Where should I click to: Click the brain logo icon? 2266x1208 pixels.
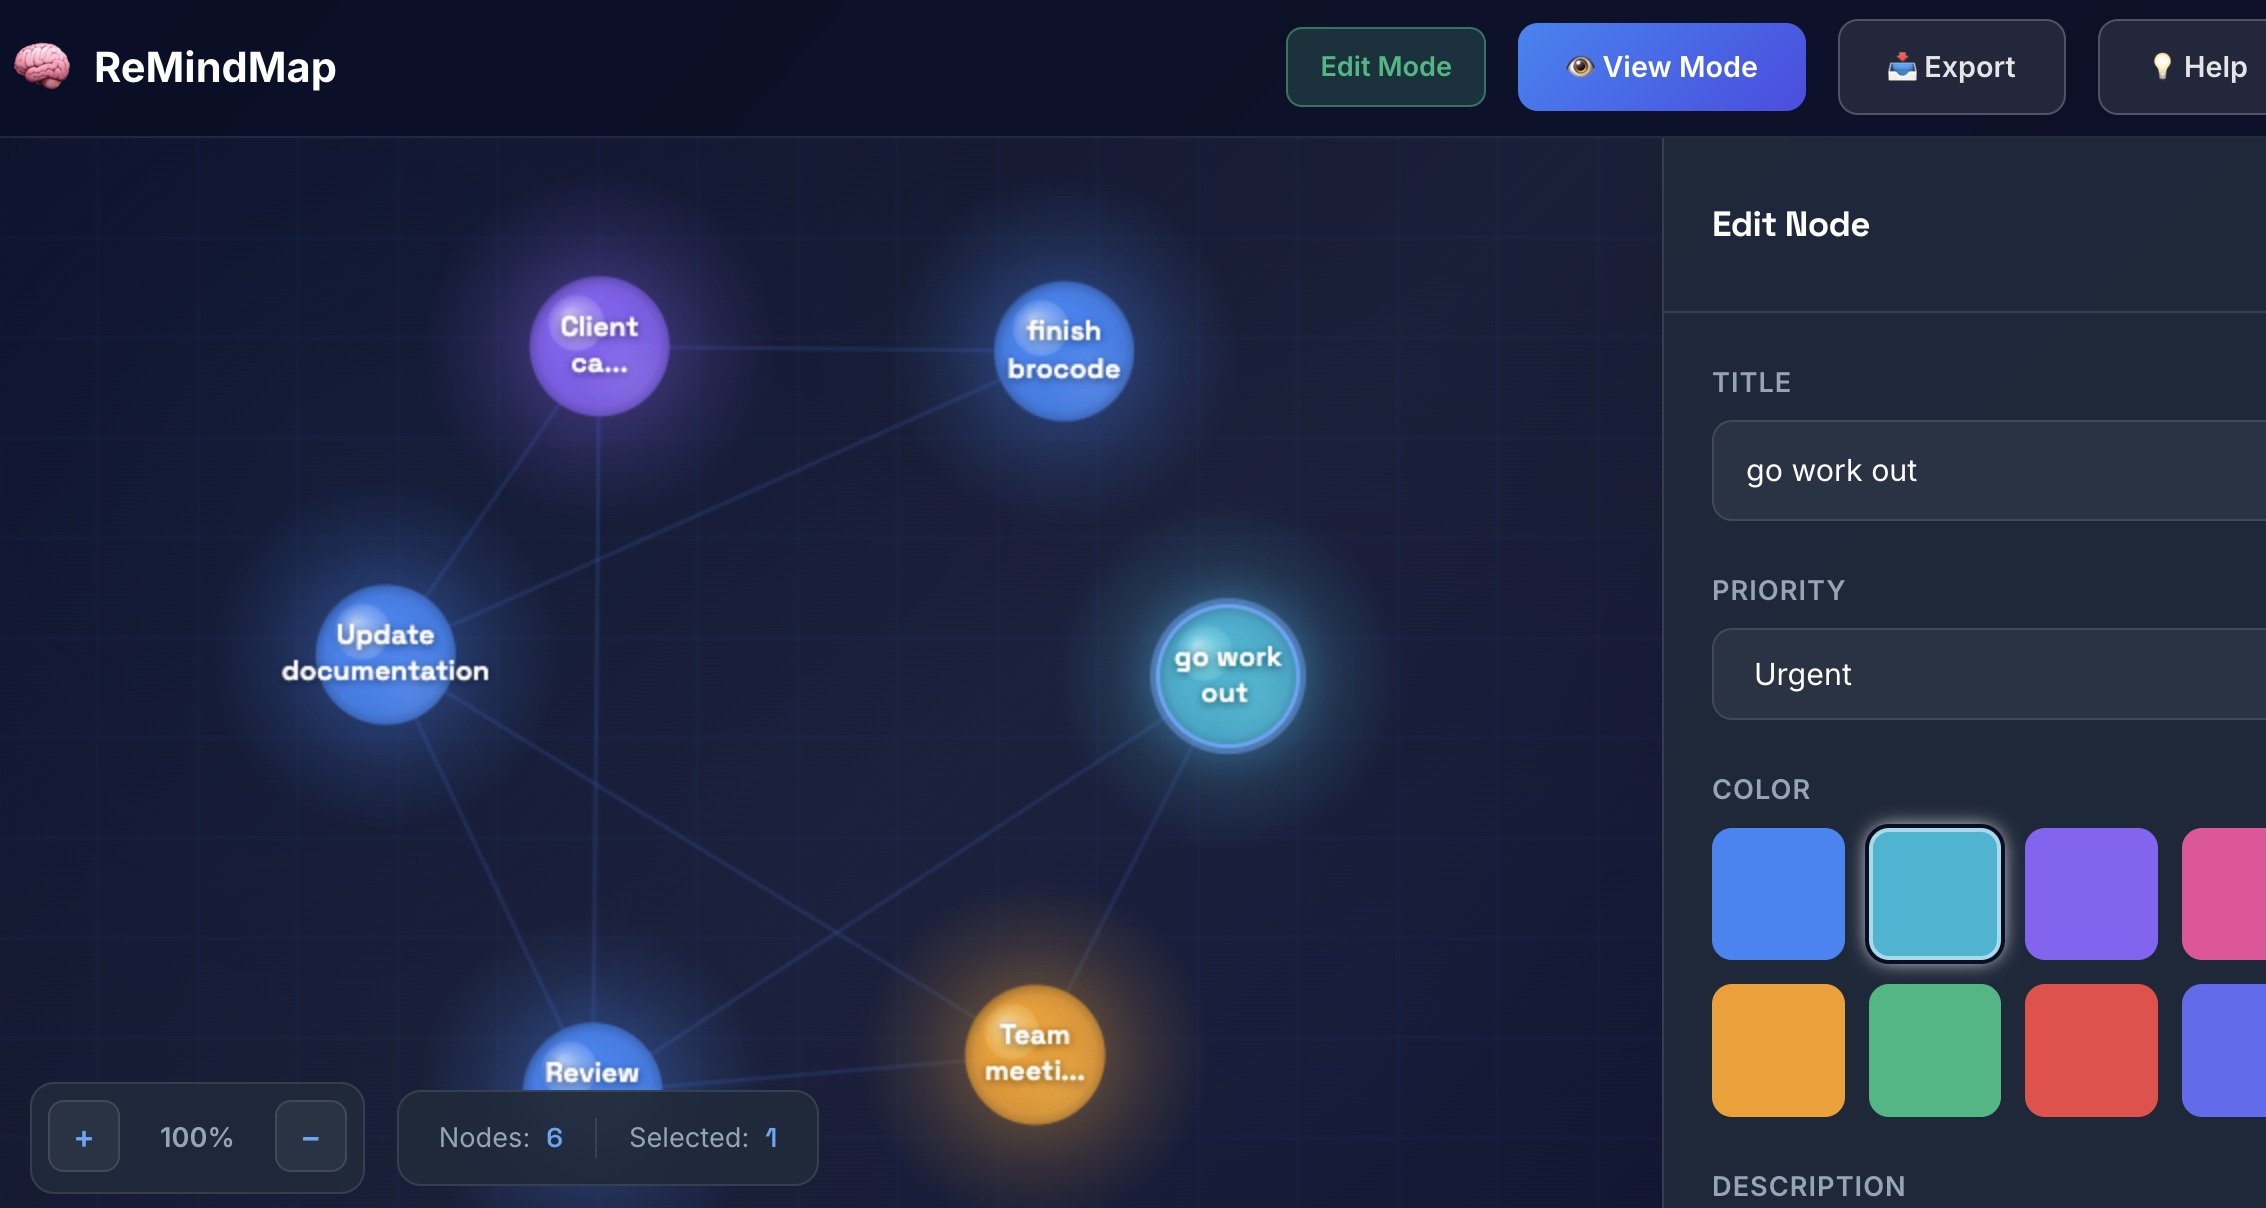[42, 66]
